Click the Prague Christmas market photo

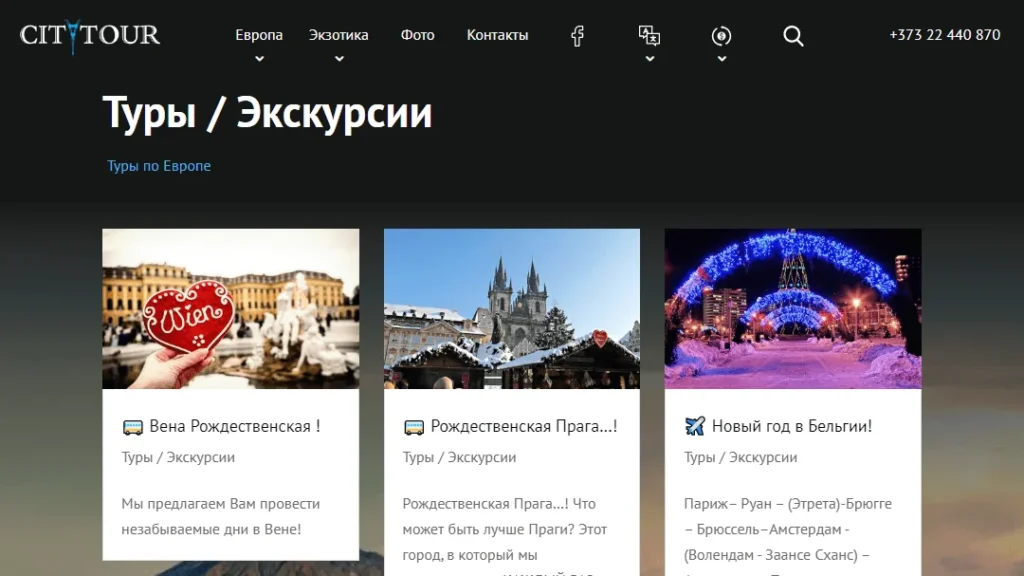coord(512,308)
